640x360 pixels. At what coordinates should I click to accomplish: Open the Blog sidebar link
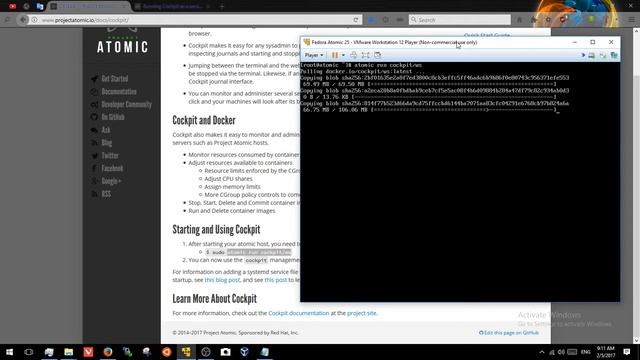tap(107, 143)
